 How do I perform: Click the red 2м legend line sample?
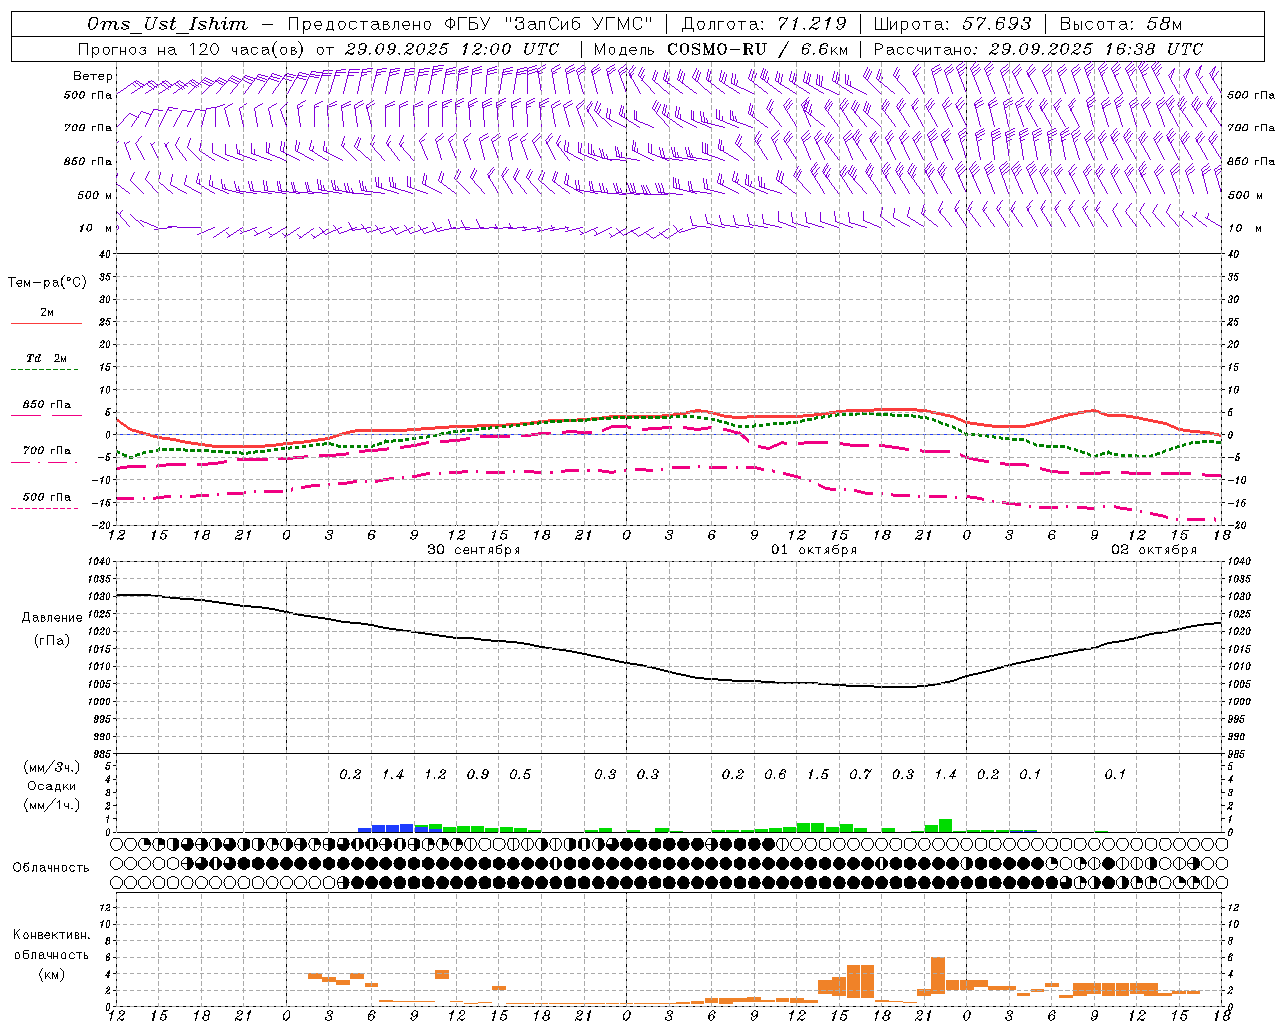pos(46,323)
